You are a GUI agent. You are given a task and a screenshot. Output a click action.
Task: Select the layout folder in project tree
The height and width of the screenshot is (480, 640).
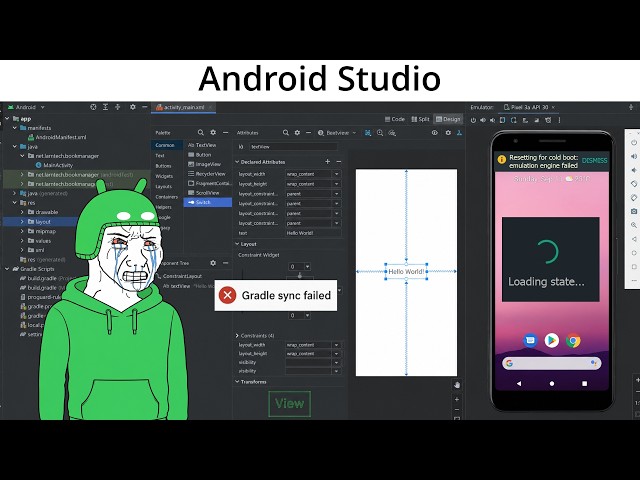40,222
